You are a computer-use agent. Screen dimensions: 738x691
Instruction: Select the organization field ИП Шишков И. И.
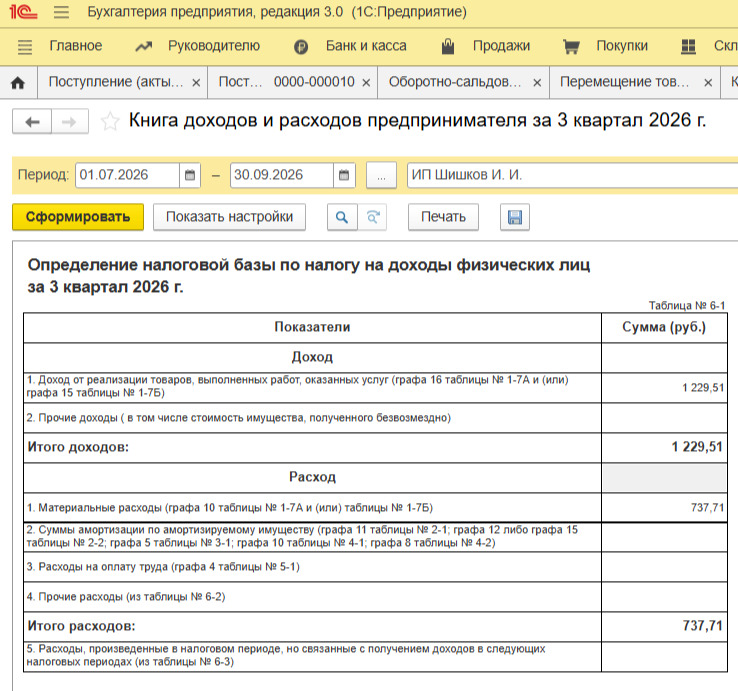[x=572, y=175]
